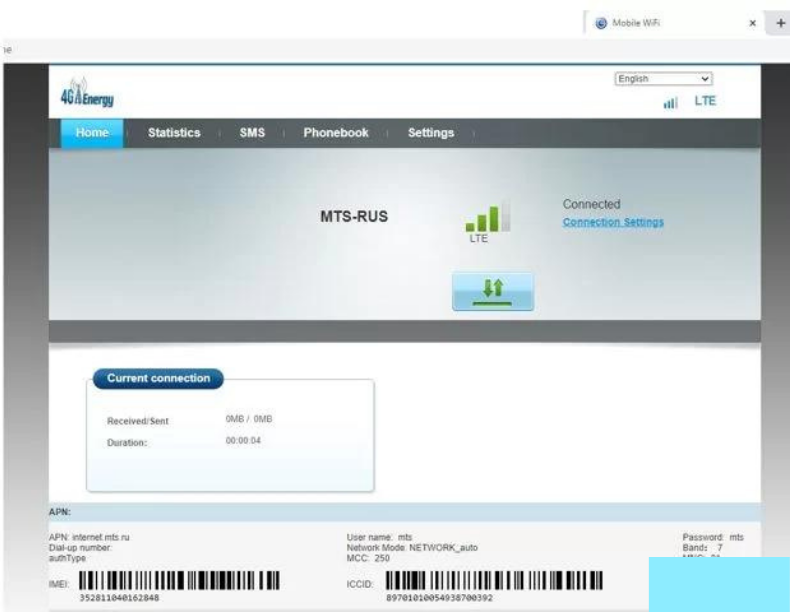Click the Received/Sent label

[138, 421]
